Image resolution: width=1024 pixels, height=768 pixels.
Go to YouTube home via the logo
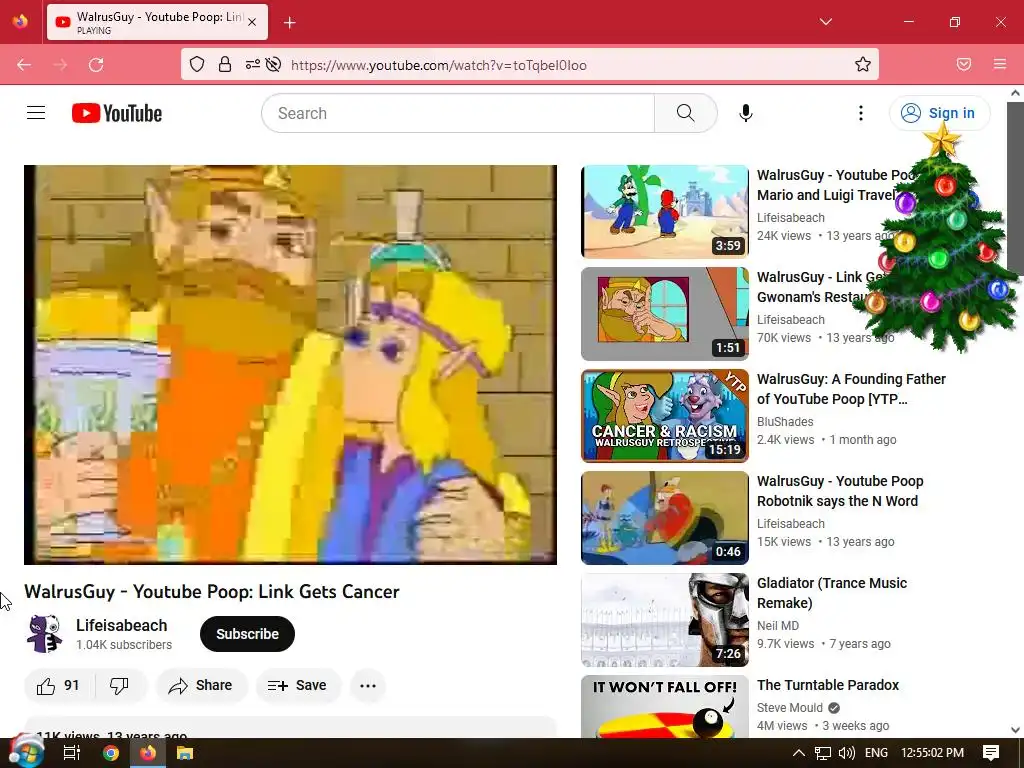tap(117, 113)
